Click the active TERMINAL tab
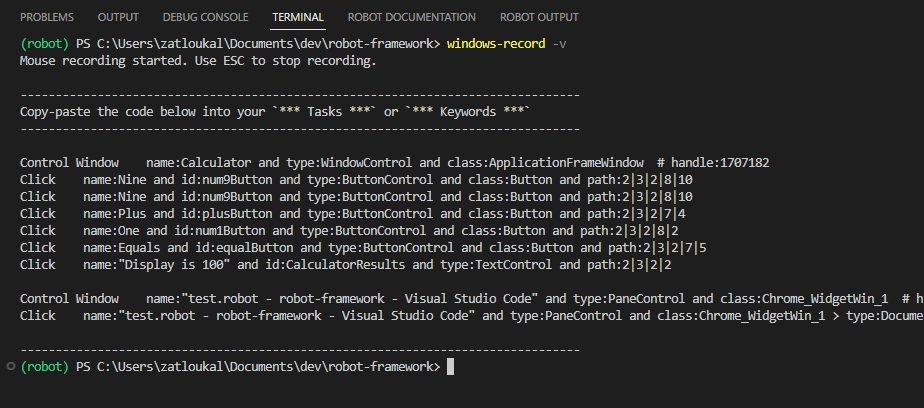Viewport: 924px width, 408px height. pyautogui.click(x=298, y=18)
